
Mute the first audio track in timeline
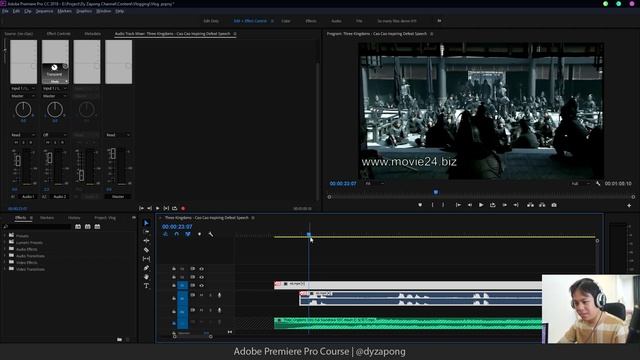(x=201, y=295)
